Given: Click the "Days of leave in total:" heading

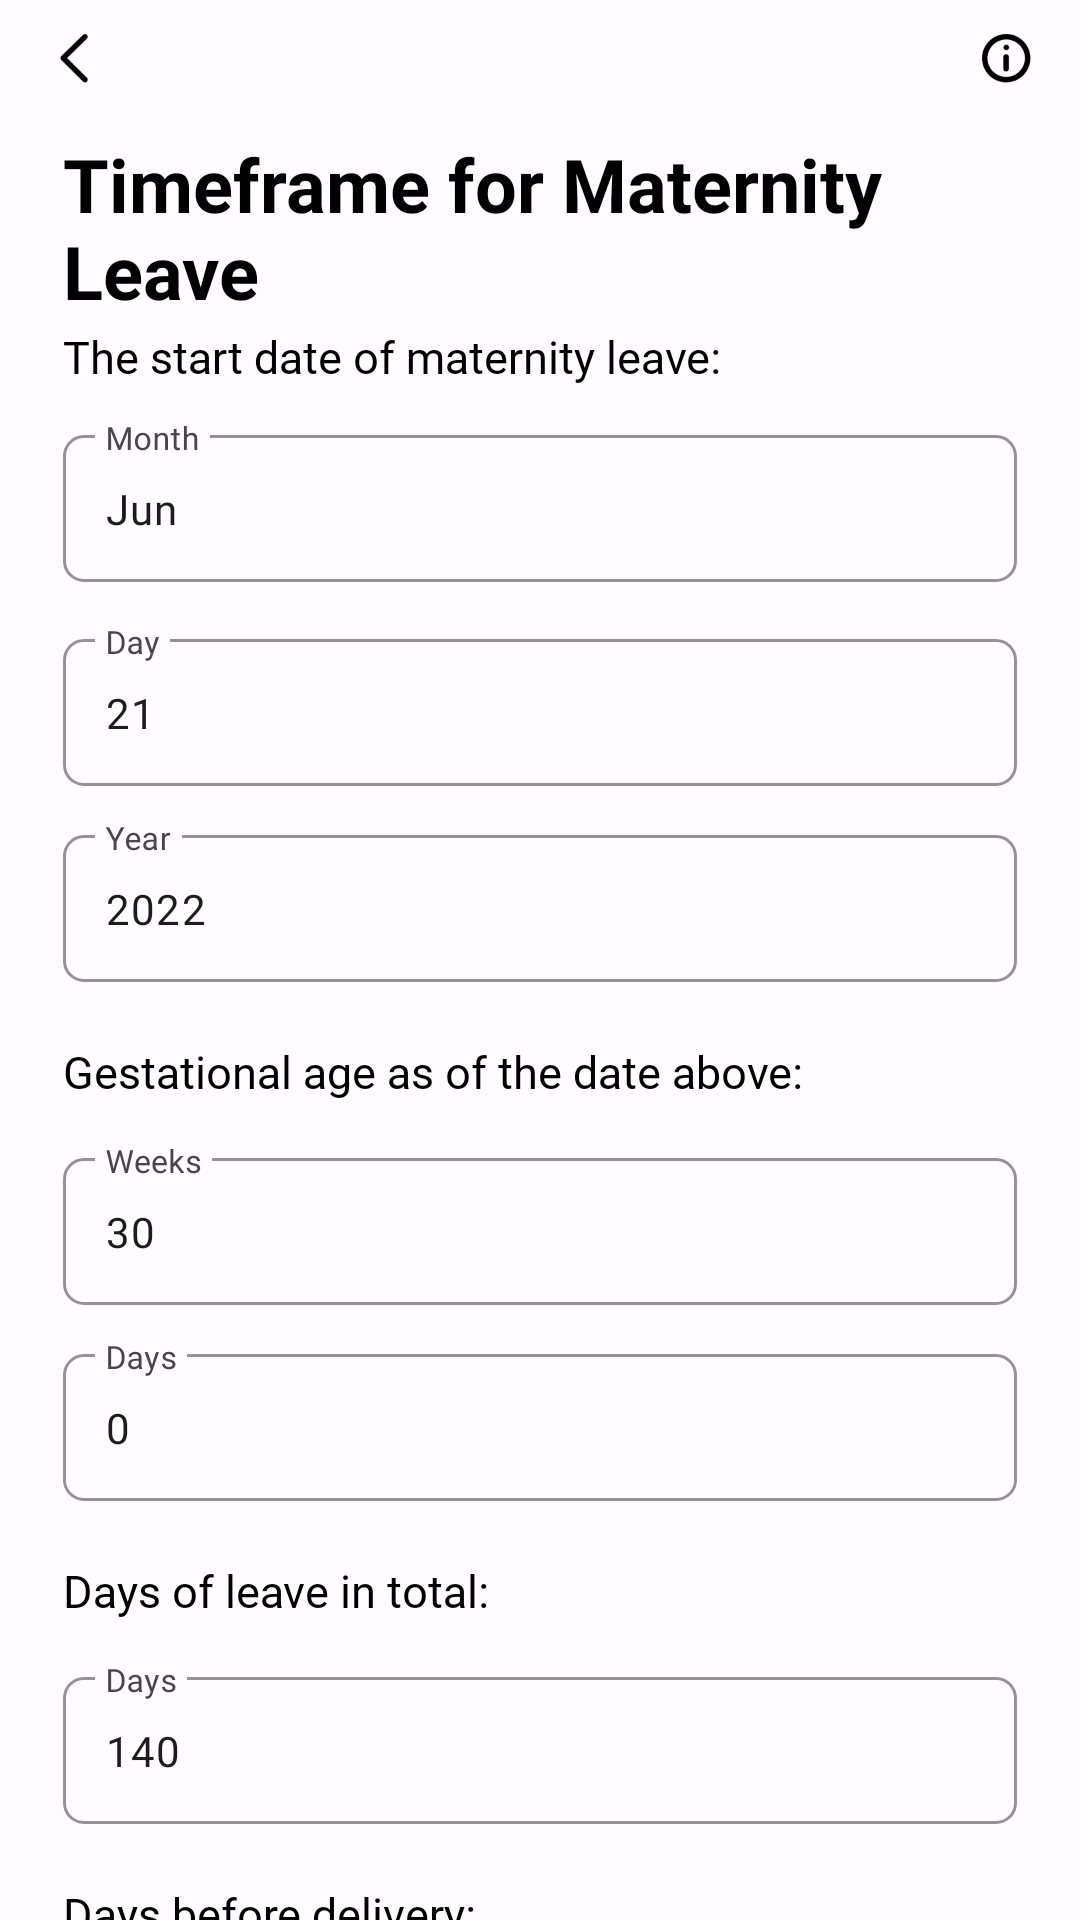Looking at the screenshot, I should coord(276,1592).
